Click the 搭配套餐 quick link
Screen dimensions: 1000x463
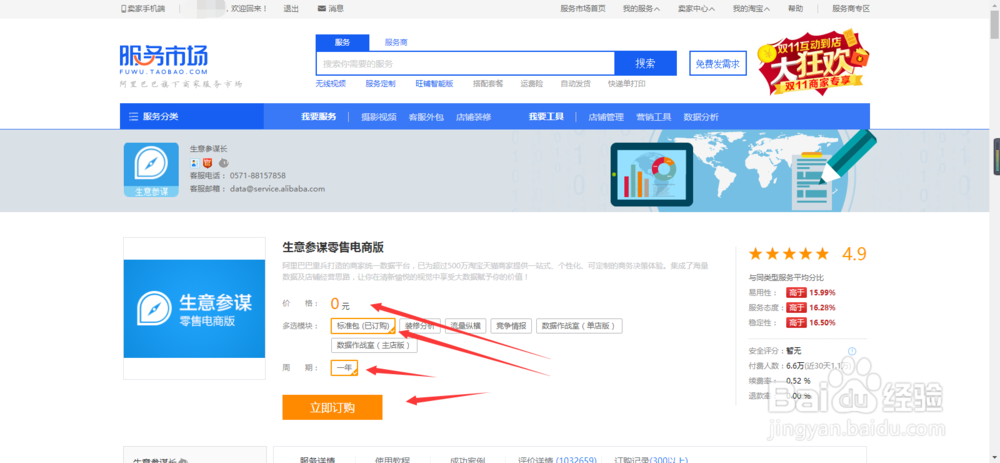click(x=488, y=84)
